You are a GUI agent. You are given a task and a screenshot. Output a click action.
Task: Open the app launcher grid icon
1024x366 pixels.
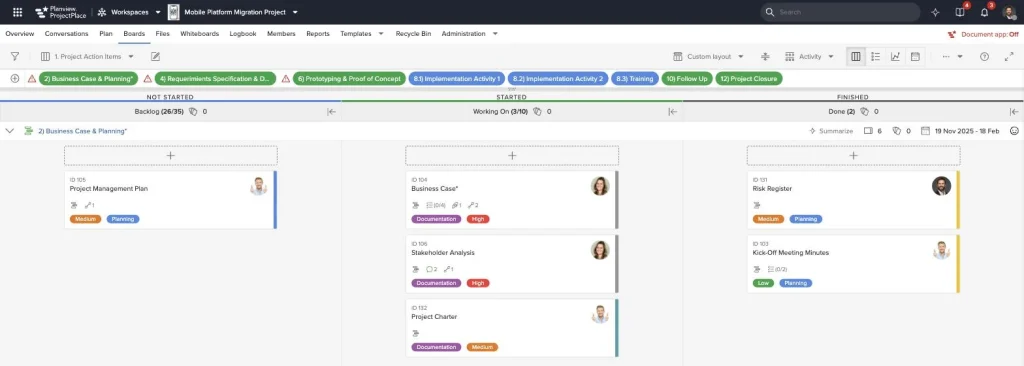tap(18, 12)
